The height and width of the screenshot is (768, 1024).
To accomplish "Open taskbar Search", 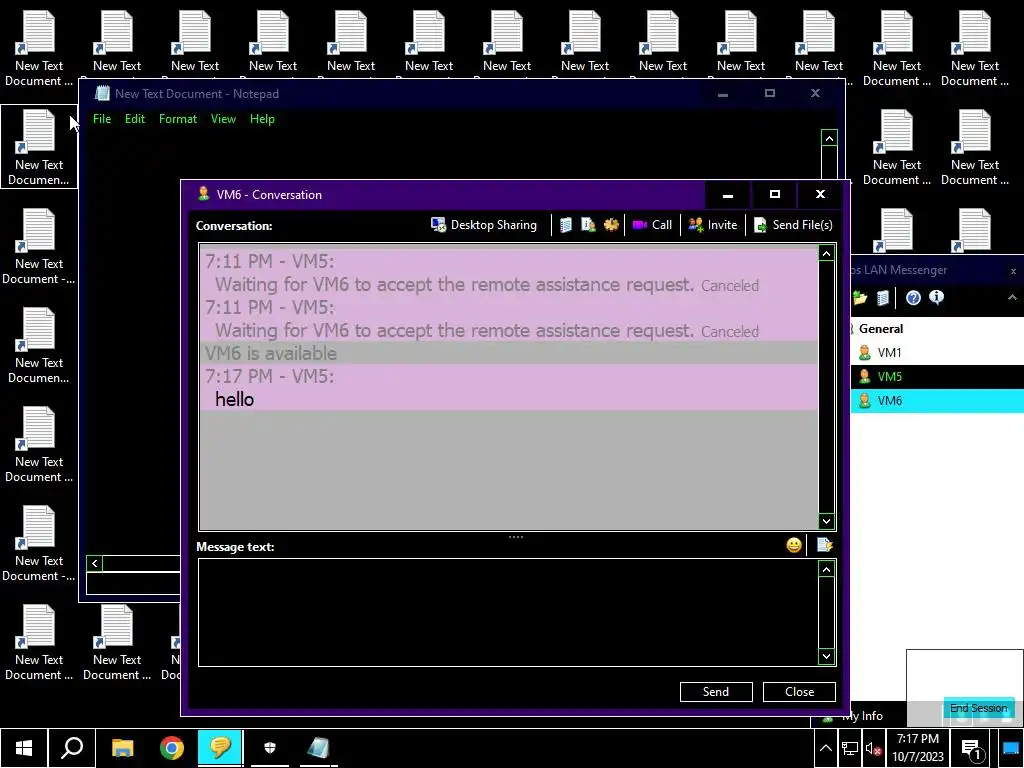I will [x=72, y=748].
